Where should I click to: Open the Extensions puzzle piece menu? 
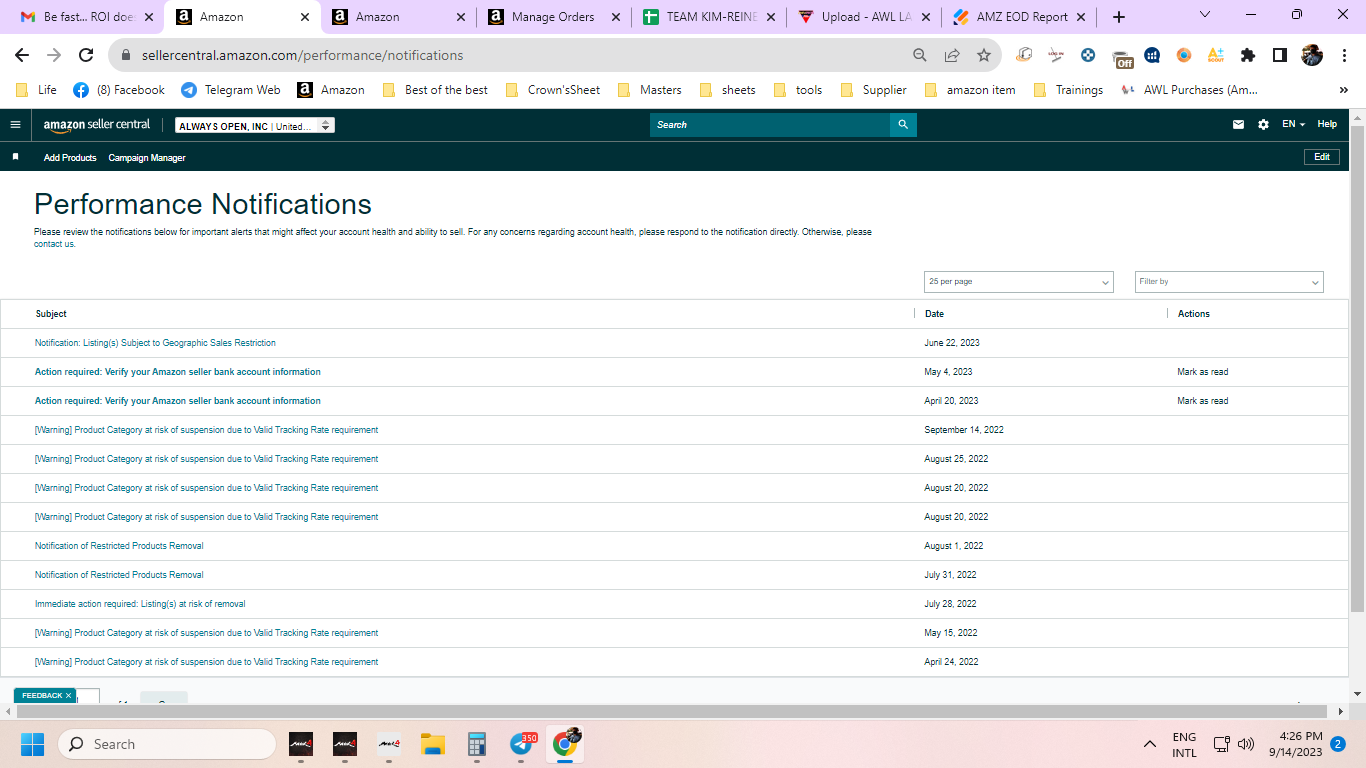click(1248, 55)
